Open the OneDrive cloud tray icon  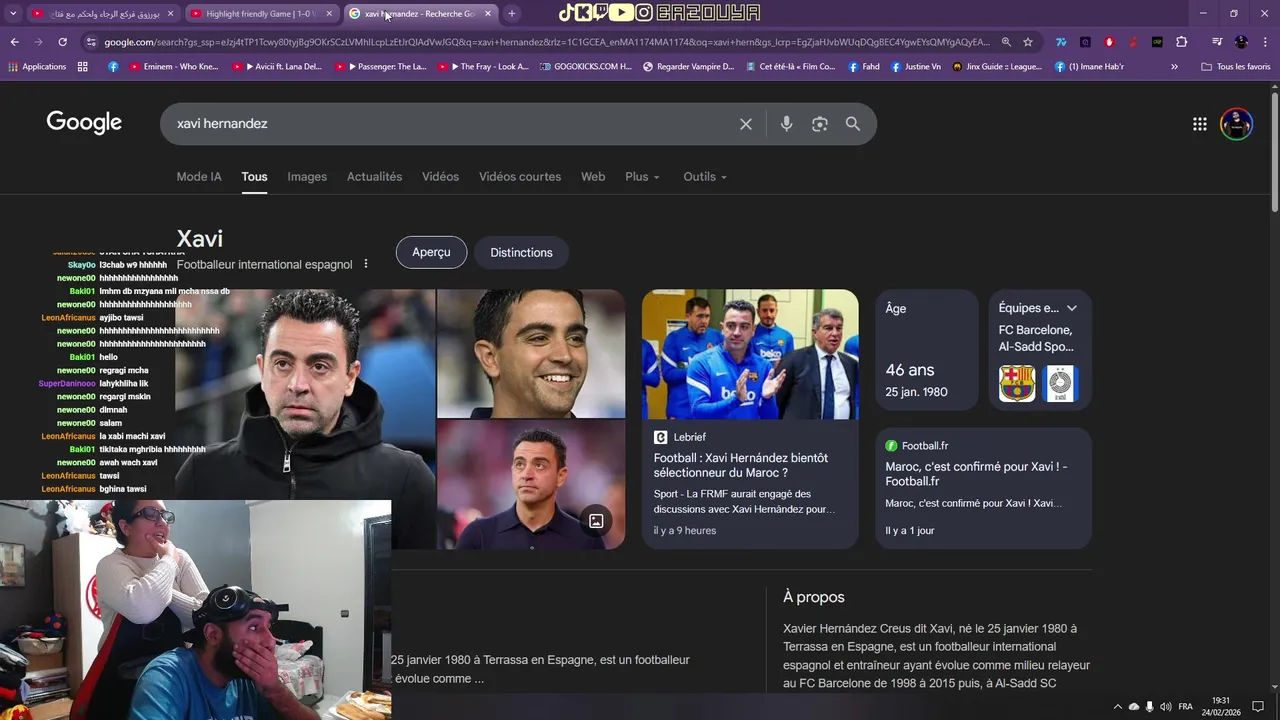coord(1134,707)
